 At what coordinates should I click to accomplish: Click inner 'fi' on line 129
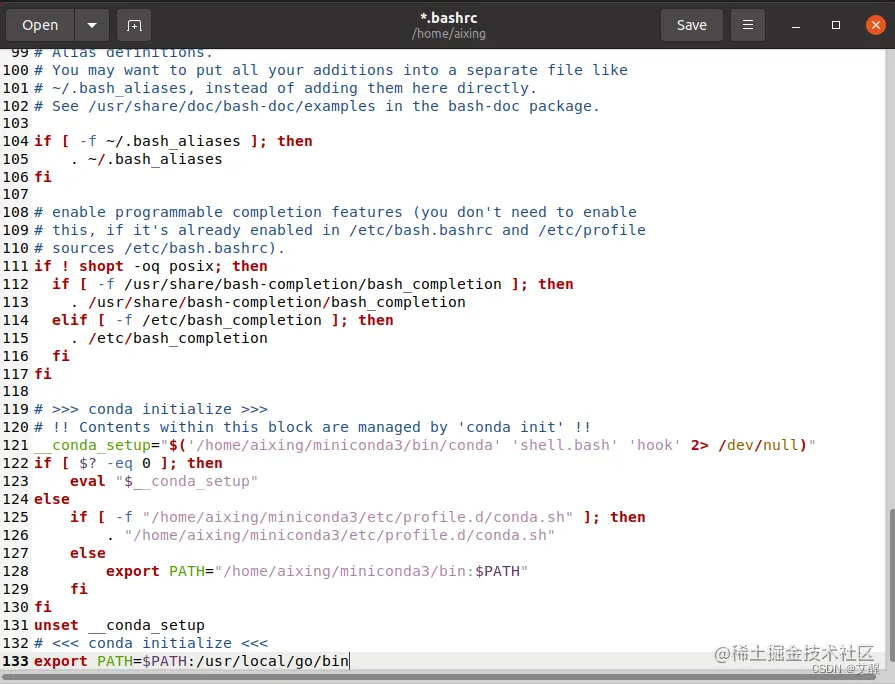coord(79,589)
